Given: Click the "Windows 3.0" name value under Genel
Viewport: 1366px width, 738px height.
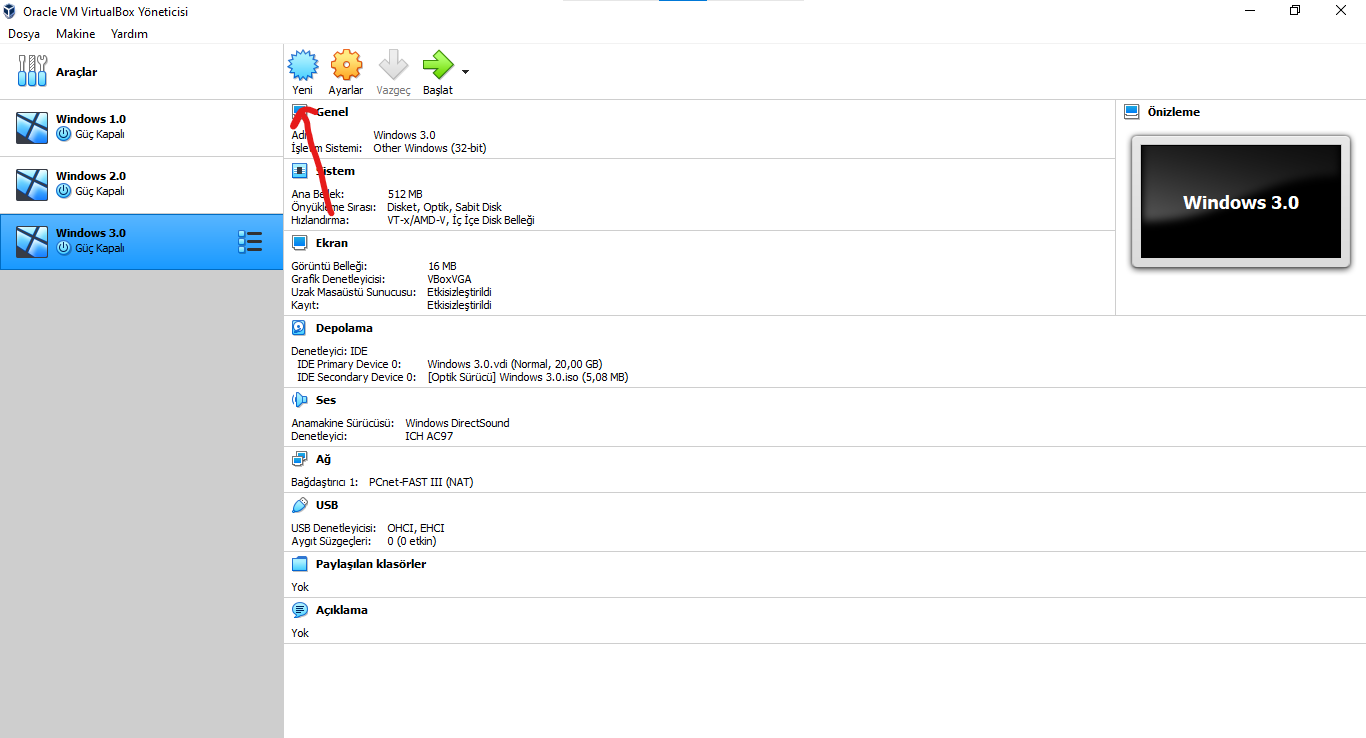Looking at the screenshot, I should tap(404, 135).
